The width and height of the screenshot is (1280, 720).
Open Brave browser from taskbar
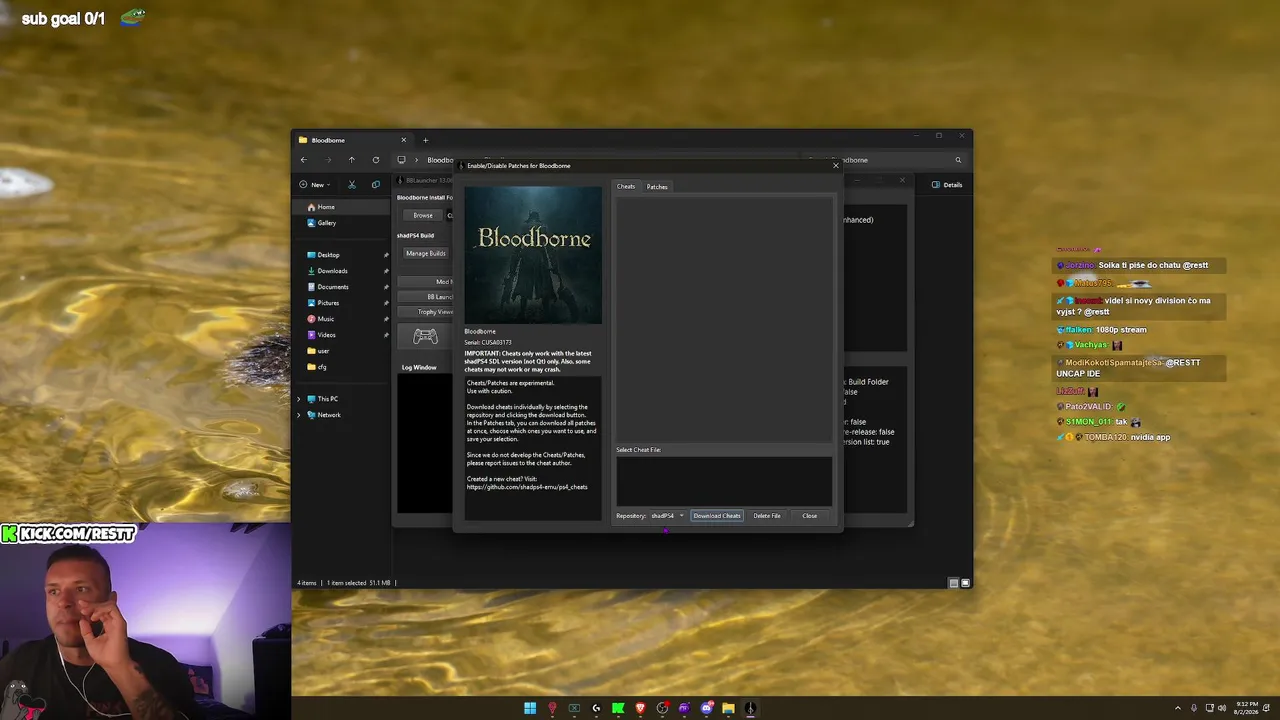(x=640, y=709)
